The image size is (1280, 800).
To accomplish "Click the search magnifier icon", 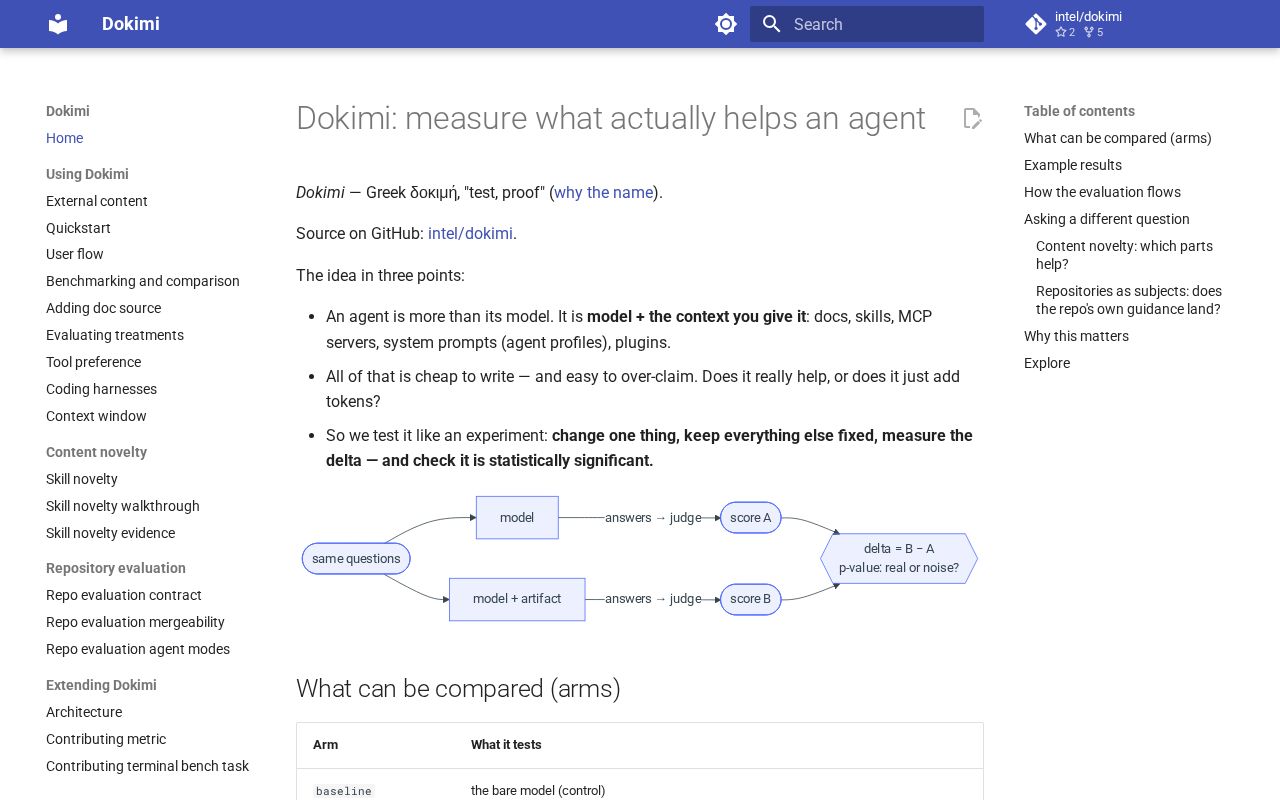I will 771,24.
